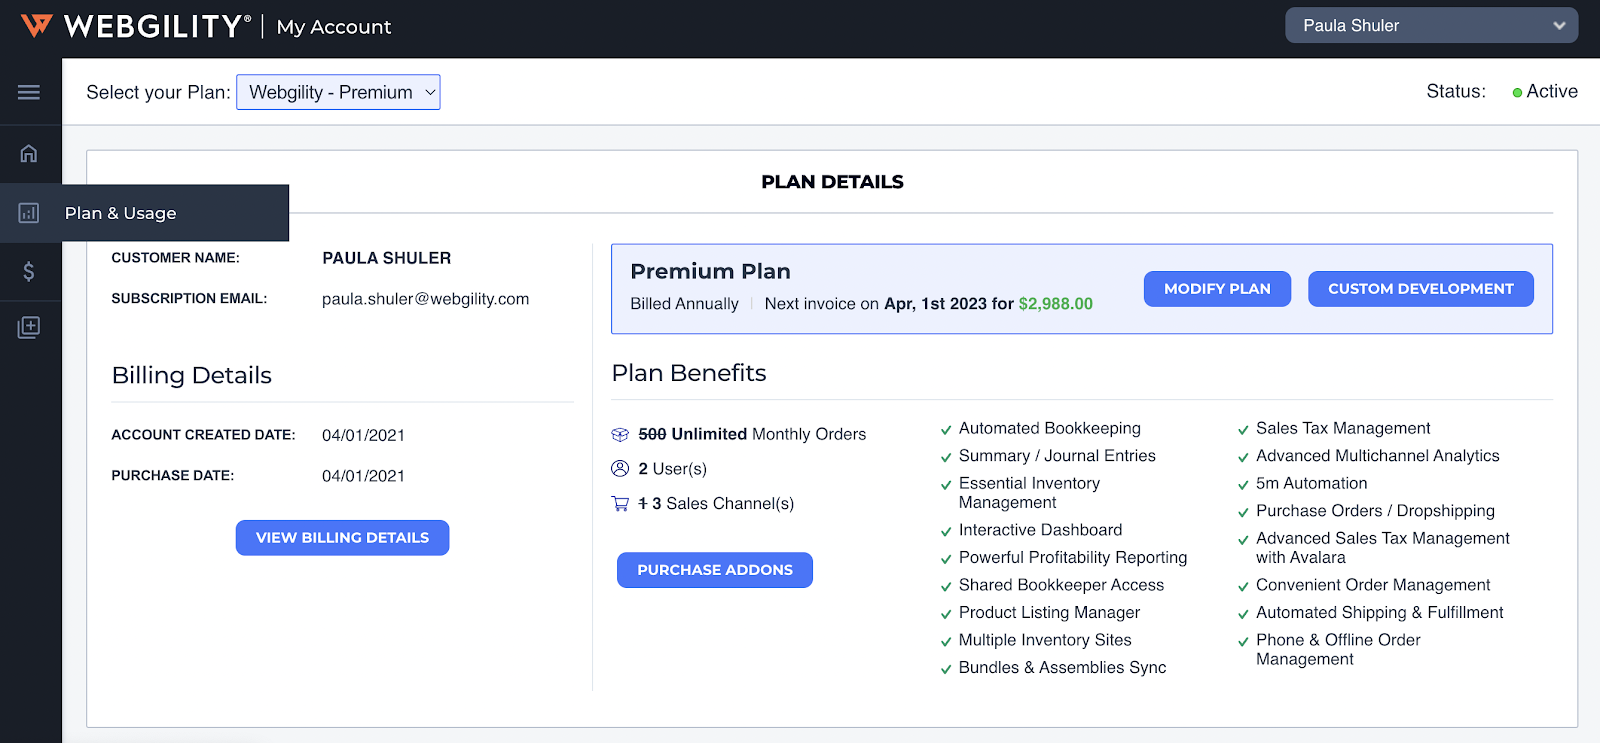Click the subscription email address
Viewport: 1600px width, 743px height.
425,299
